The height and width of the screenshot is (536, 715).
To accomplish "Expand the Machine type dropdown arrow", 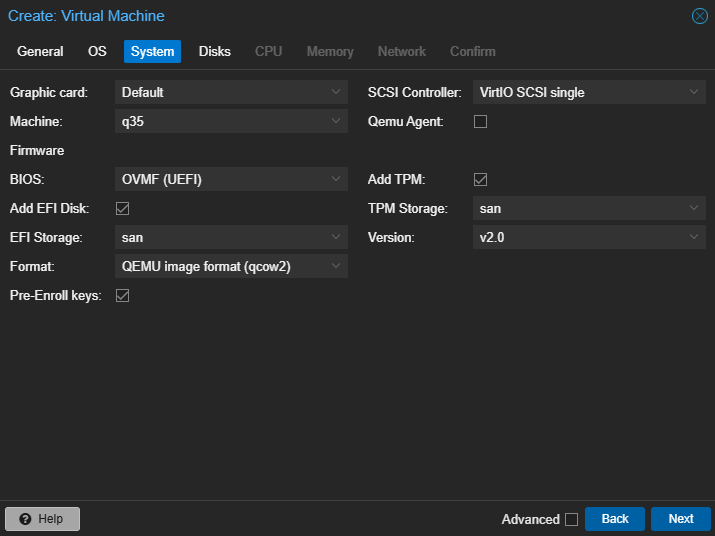I will tap(336, 121).
